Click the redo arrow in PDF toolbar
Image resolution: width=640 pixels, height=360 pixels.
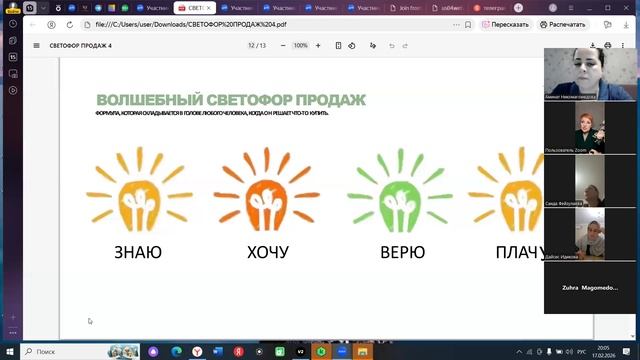point(405,46)
